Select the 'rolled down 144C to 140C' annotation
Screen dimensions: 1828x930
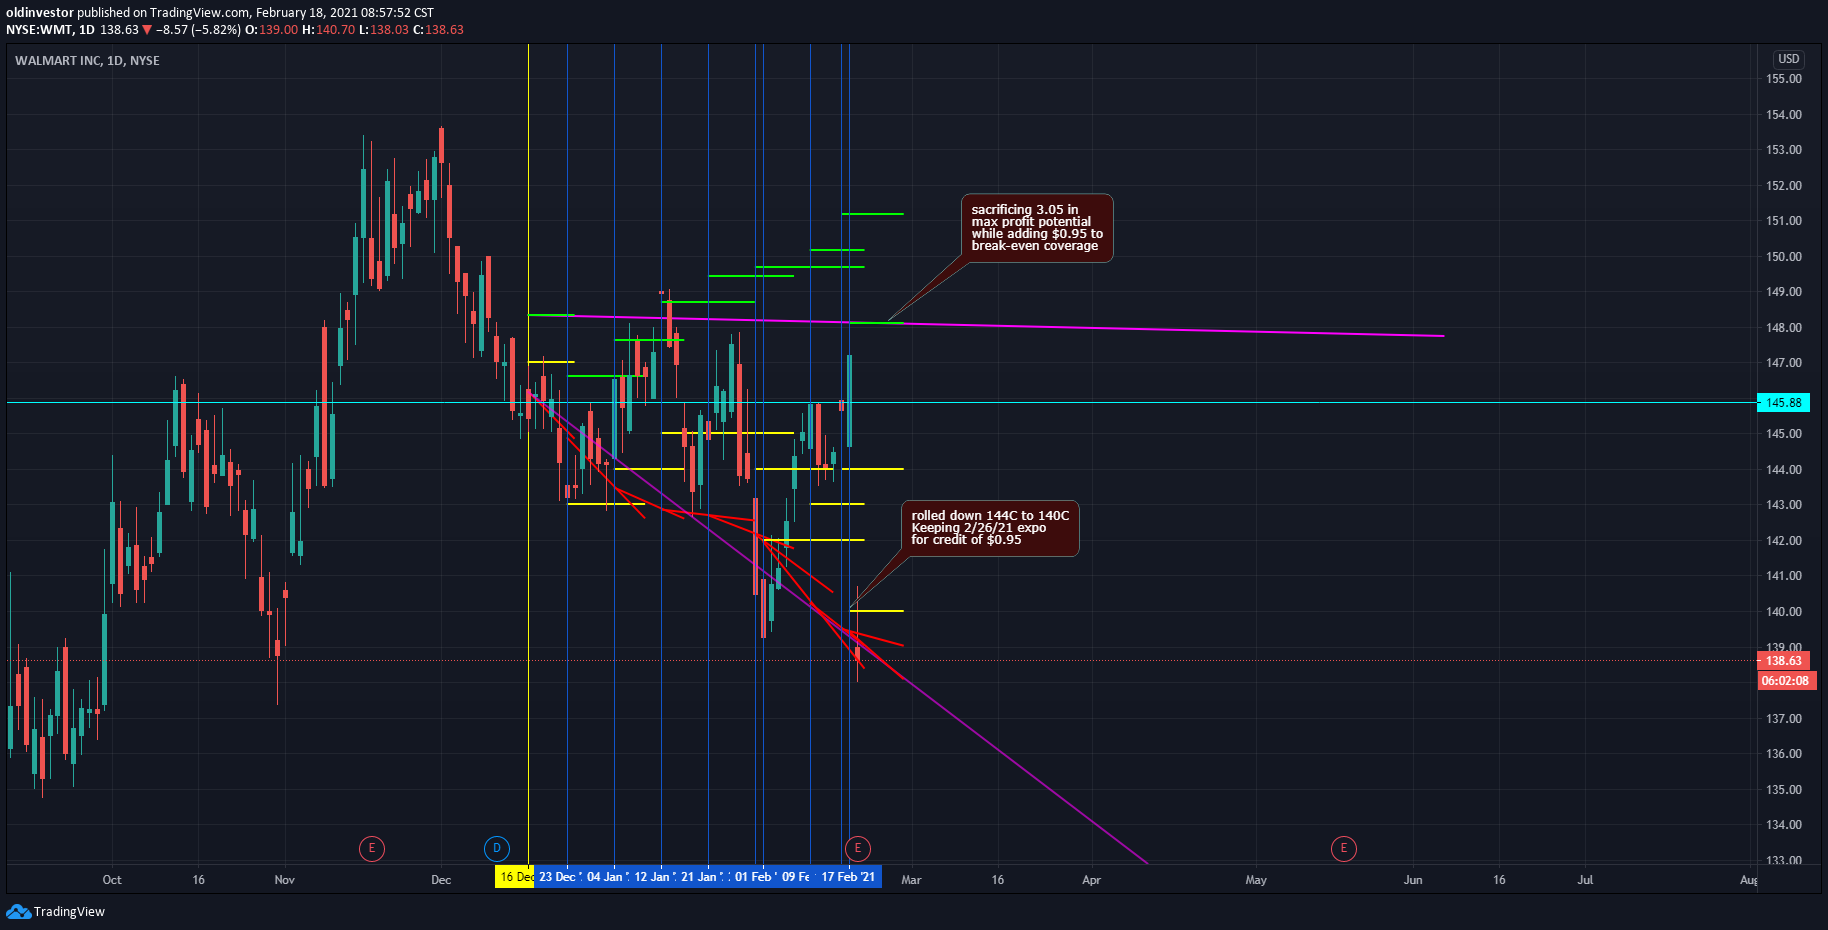[990, 528]
